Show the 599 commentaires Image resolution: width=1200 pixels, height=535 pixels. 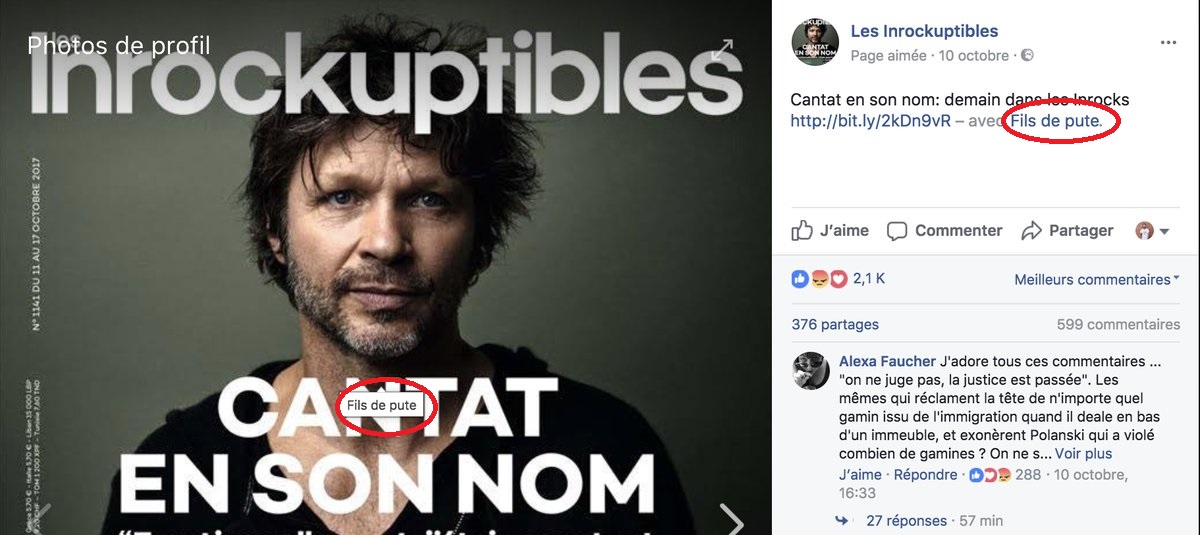click(1118, 324)
